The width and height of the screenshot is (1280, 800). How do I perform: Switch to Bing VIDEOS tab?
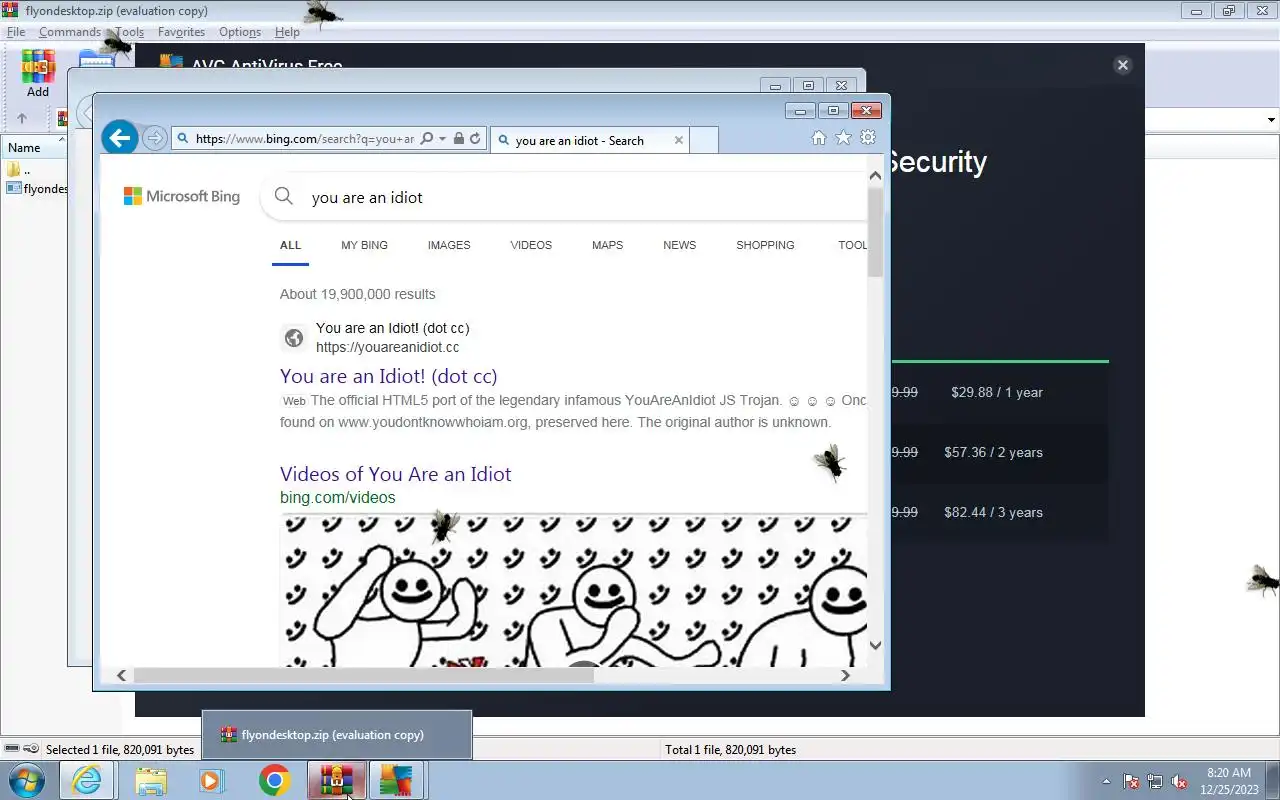[x=531, y=245]
